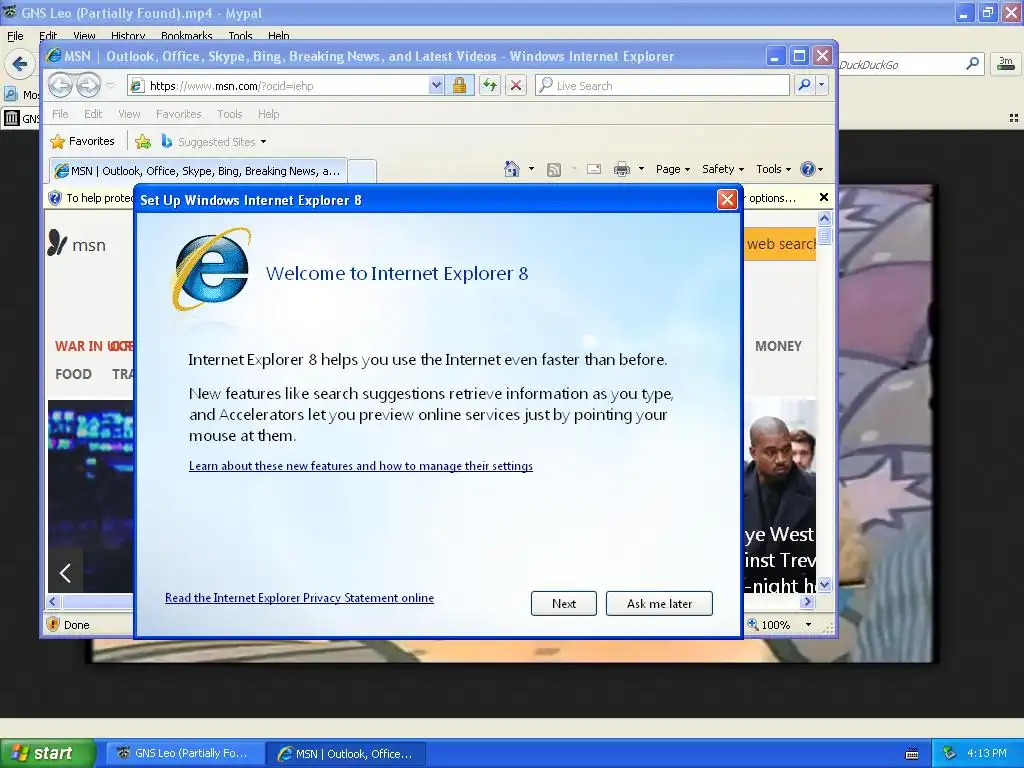Viewport: 1024px width, 768px height.
Task: Click the Print icon in command bar
Action: coord(622,170)
